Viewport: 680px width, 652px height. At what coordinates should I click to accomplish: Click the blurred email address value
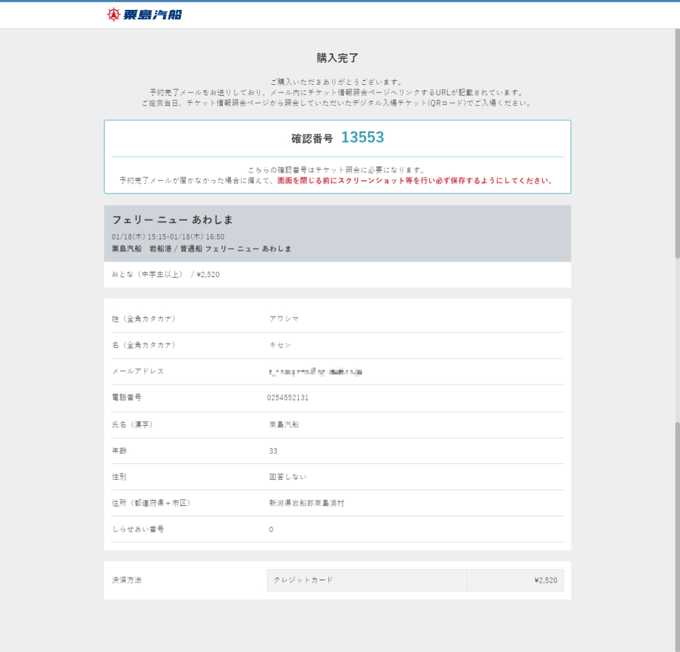(315, 372)
